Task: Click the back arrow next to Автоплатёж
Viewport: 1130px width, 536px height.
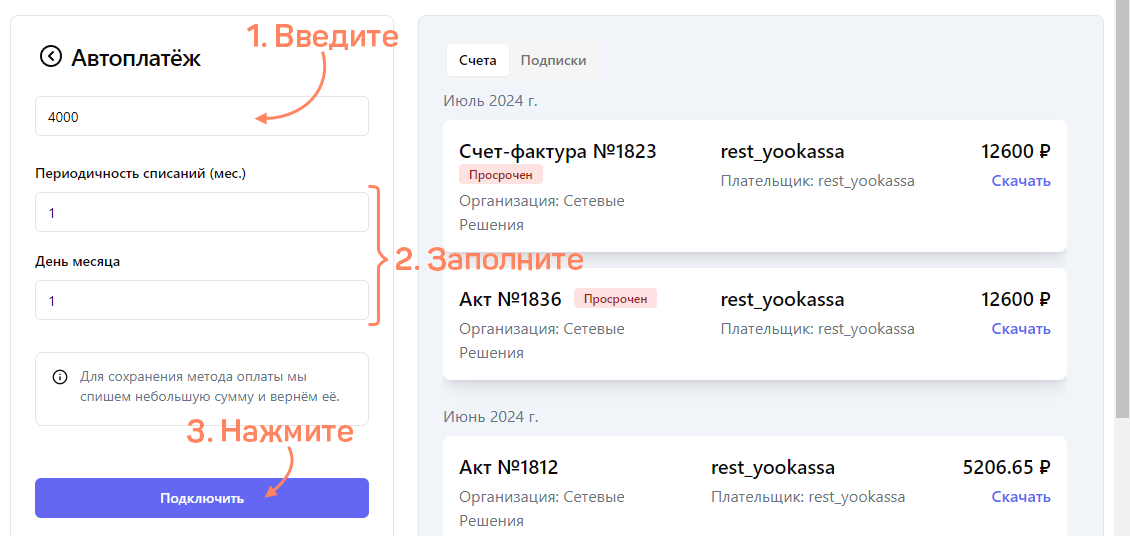Action: click(x=51, y=57)
